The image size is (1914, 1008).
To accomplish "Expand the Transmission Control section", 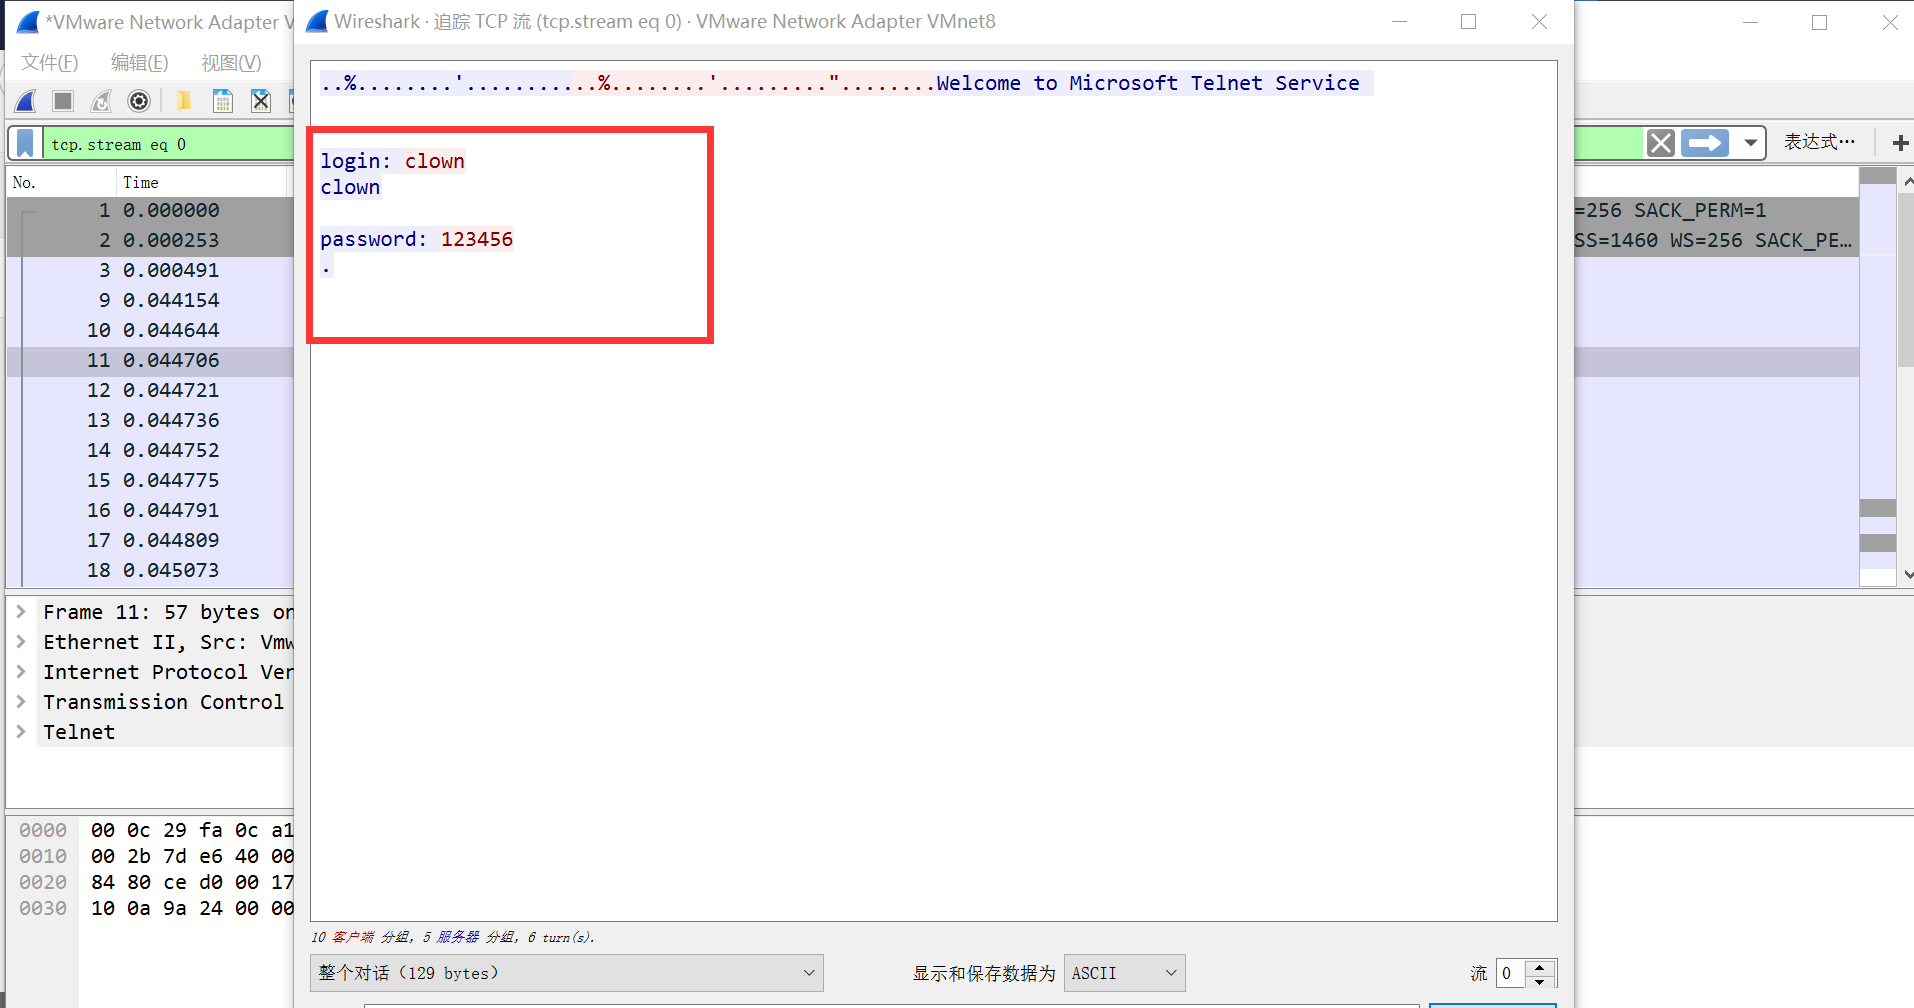I will (x=22, y=702).
